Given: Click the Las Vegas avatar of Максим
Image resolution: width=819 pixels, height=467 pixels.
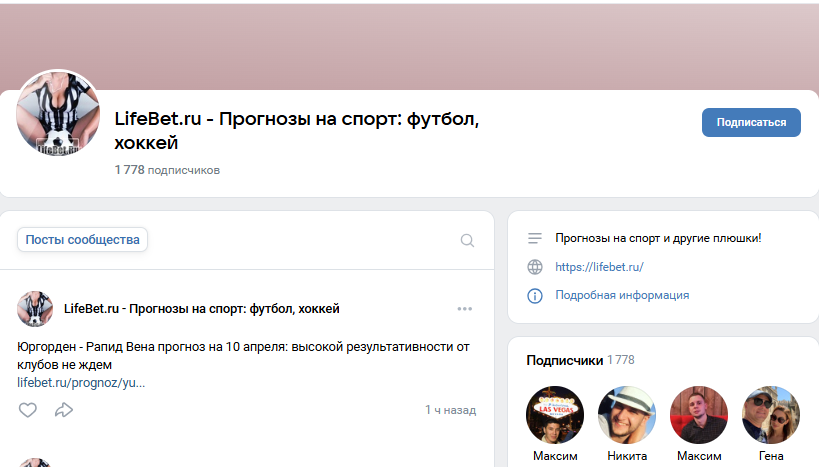Looking at the screenshot, I should (555, 415).
